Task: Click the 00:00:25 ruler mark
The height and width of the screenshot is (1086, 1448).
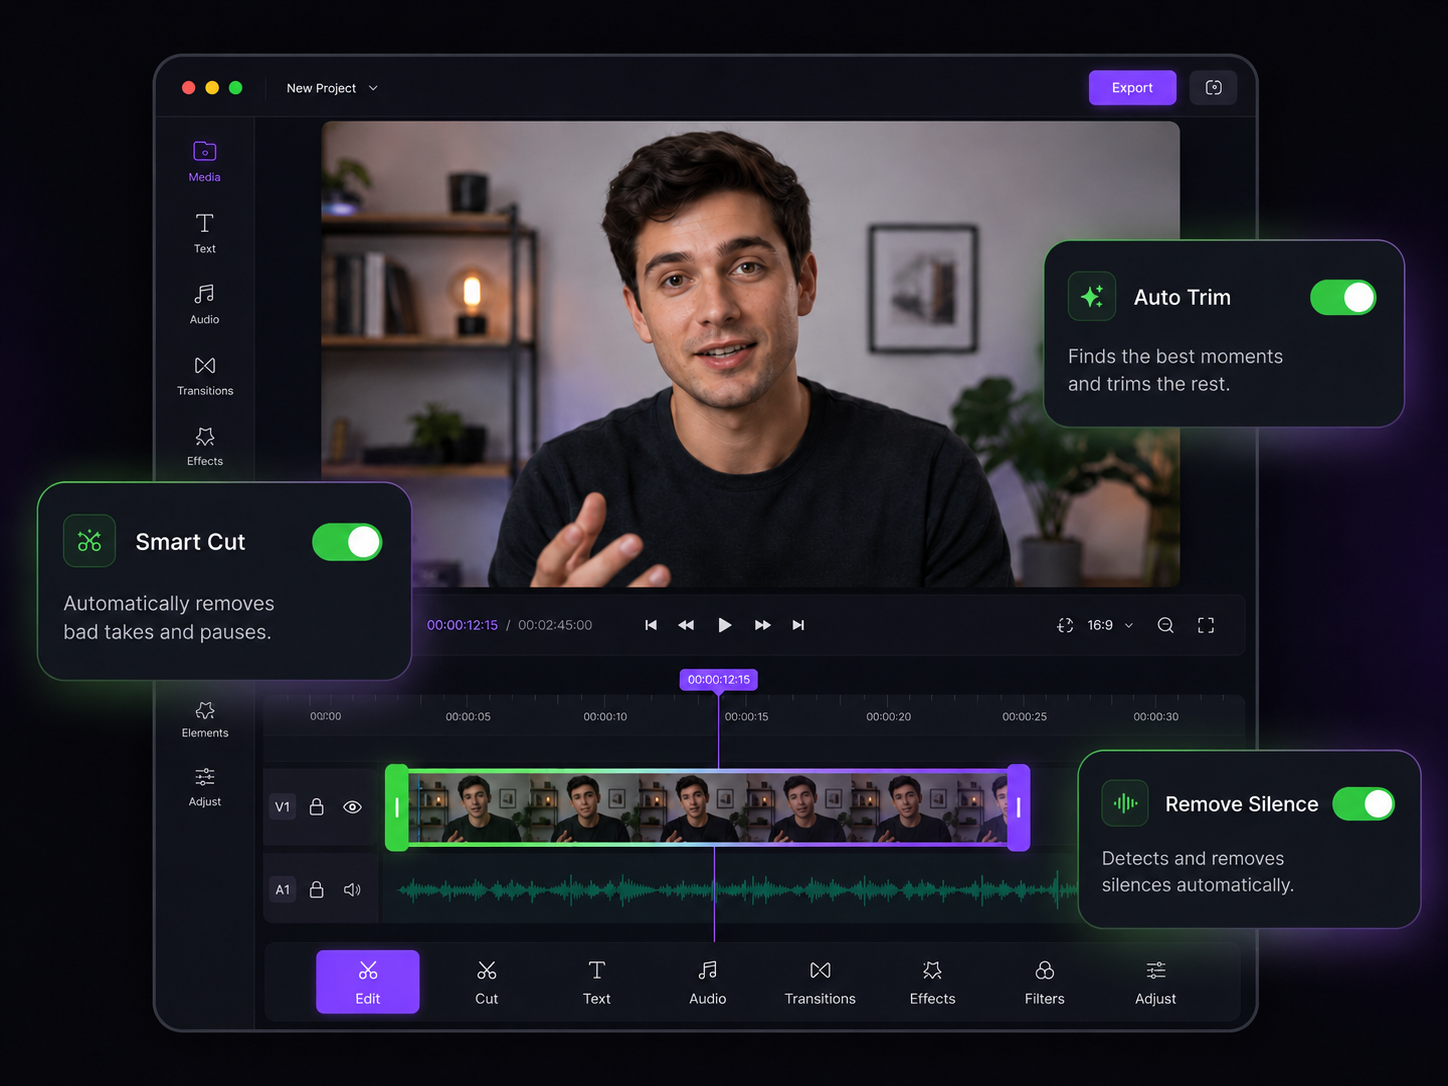Action: point(1025,717)
